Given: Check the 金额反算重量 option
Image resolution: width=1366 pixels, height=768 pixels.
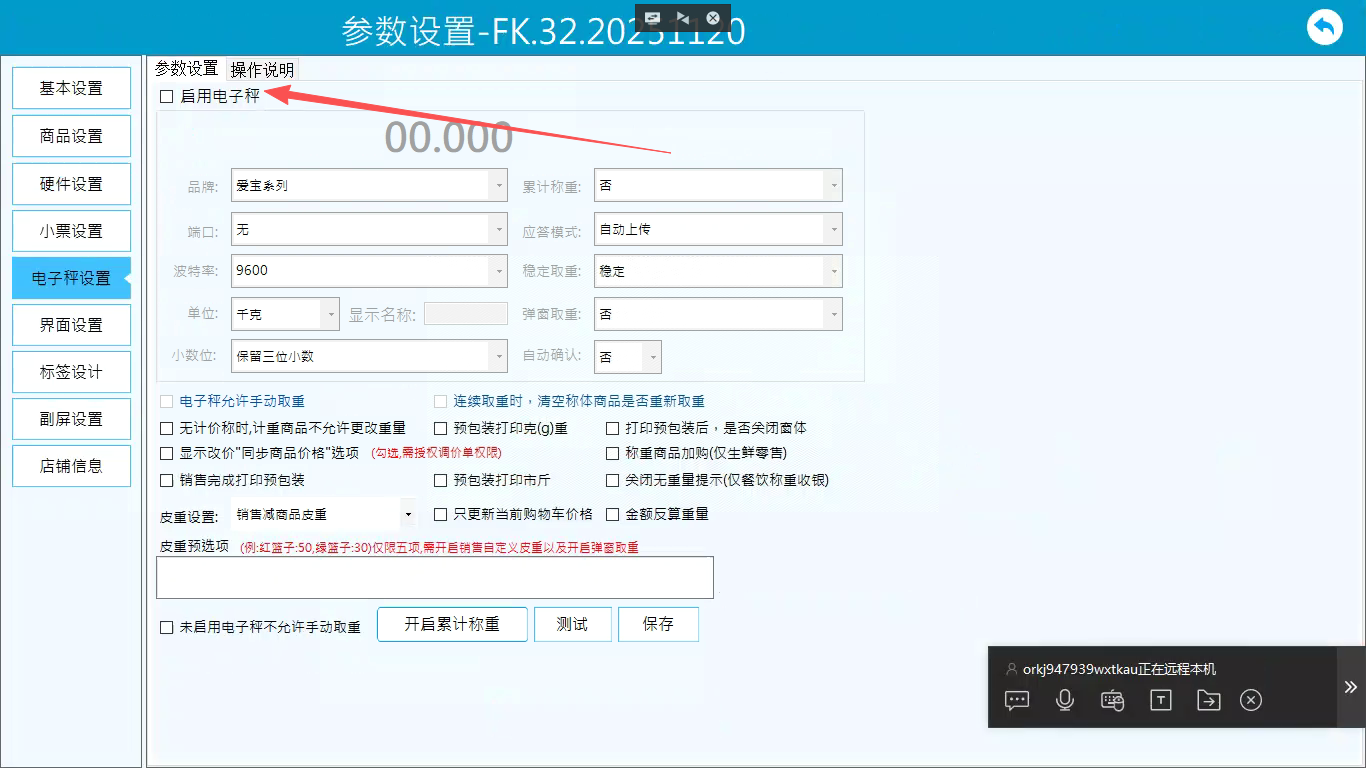Looking at the screenshot, I should pyautogui.click(x=613, y=515).
